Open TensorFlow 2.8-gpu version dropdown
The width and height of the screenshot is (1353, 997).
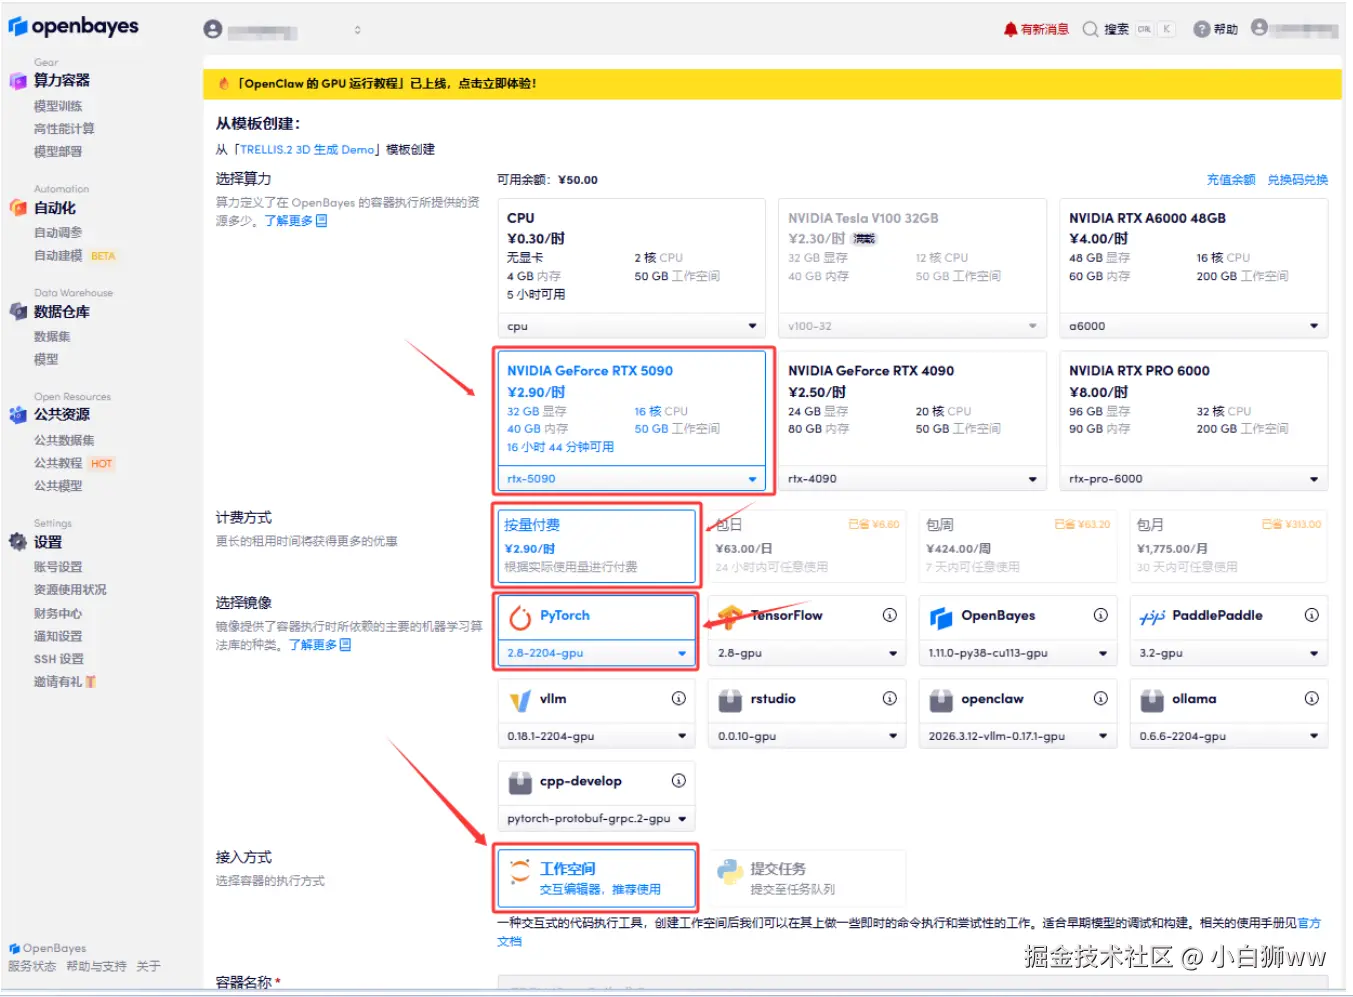[807, 653]
